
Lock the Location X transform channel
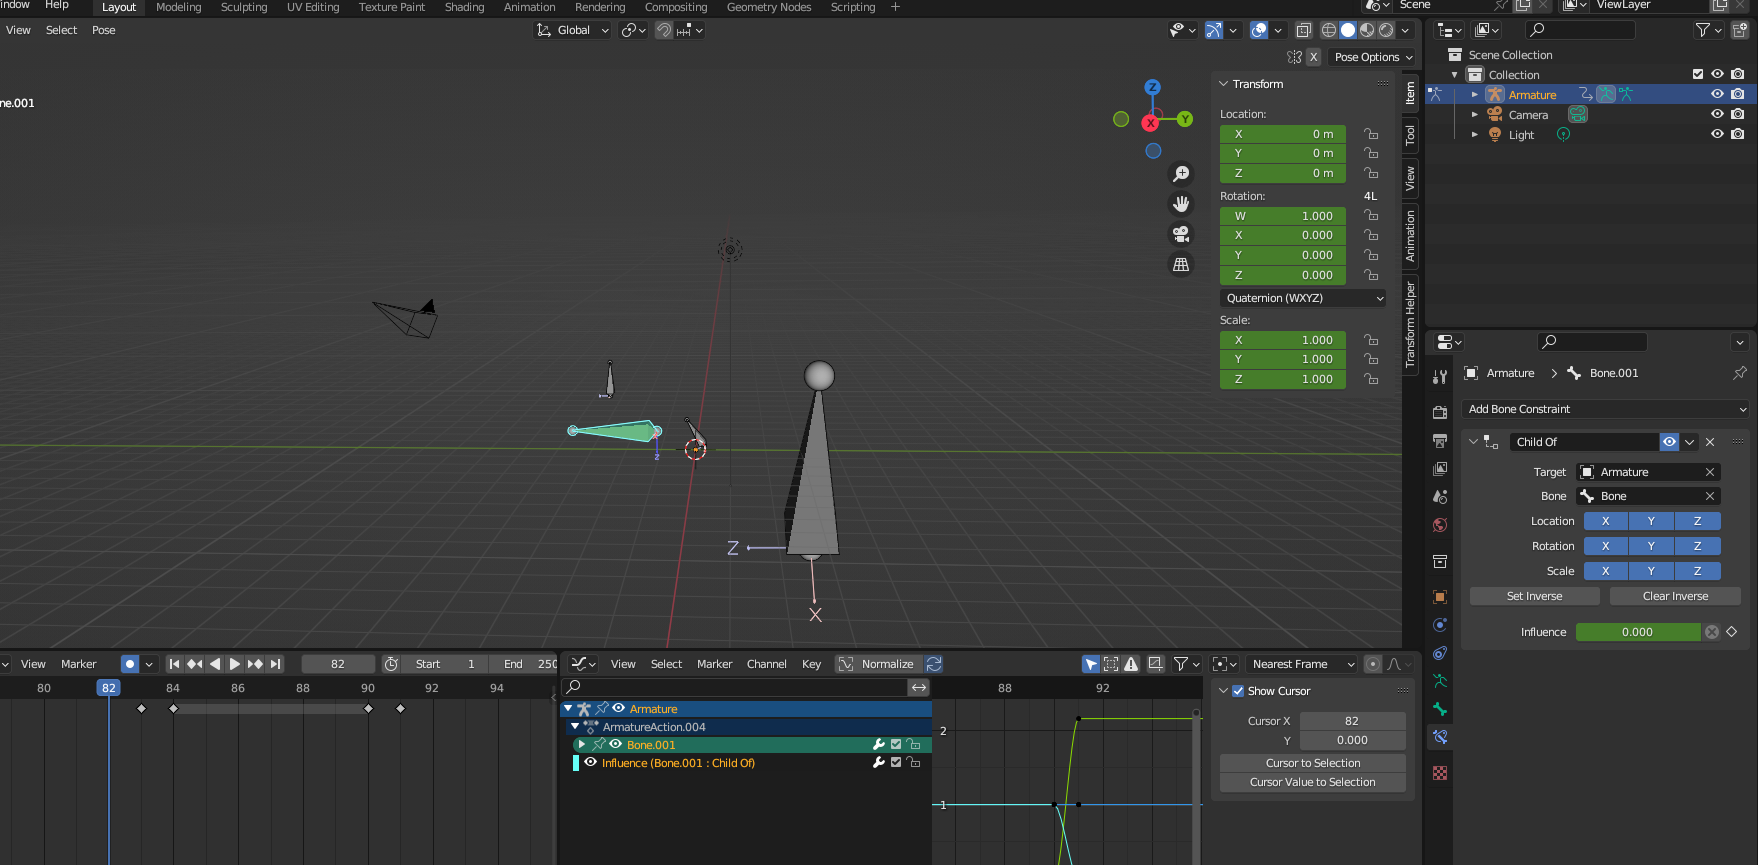click(1371, 134)
